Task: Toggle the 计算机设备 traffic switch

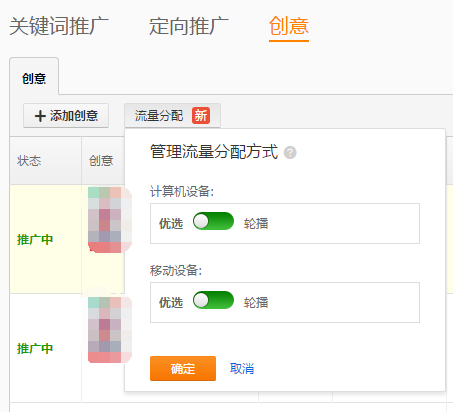Action: (x=213, y=221)
